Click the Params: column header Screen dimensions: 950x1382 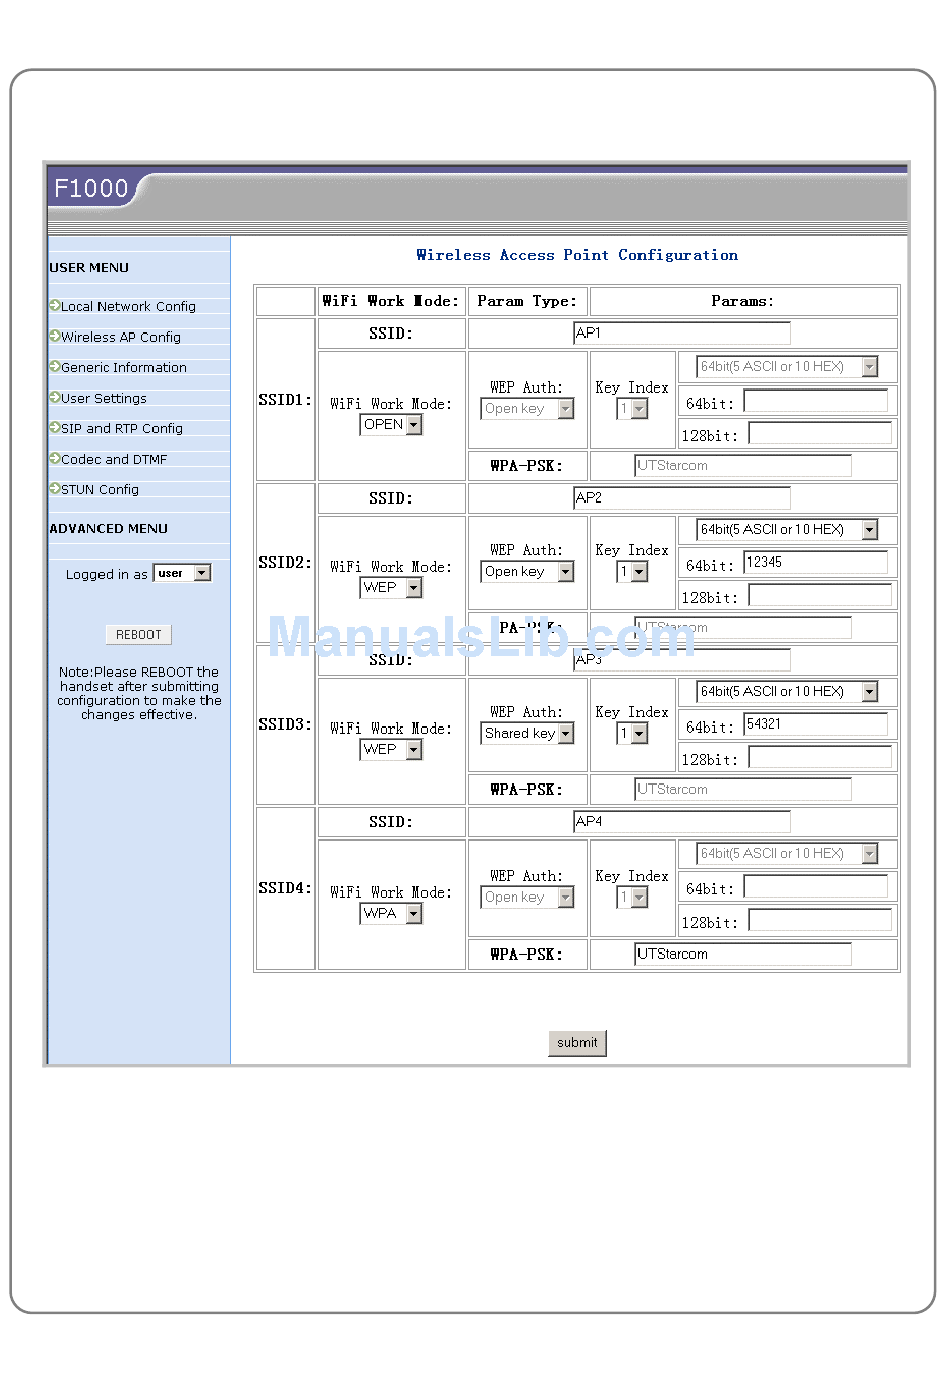(x=742, y=301)
